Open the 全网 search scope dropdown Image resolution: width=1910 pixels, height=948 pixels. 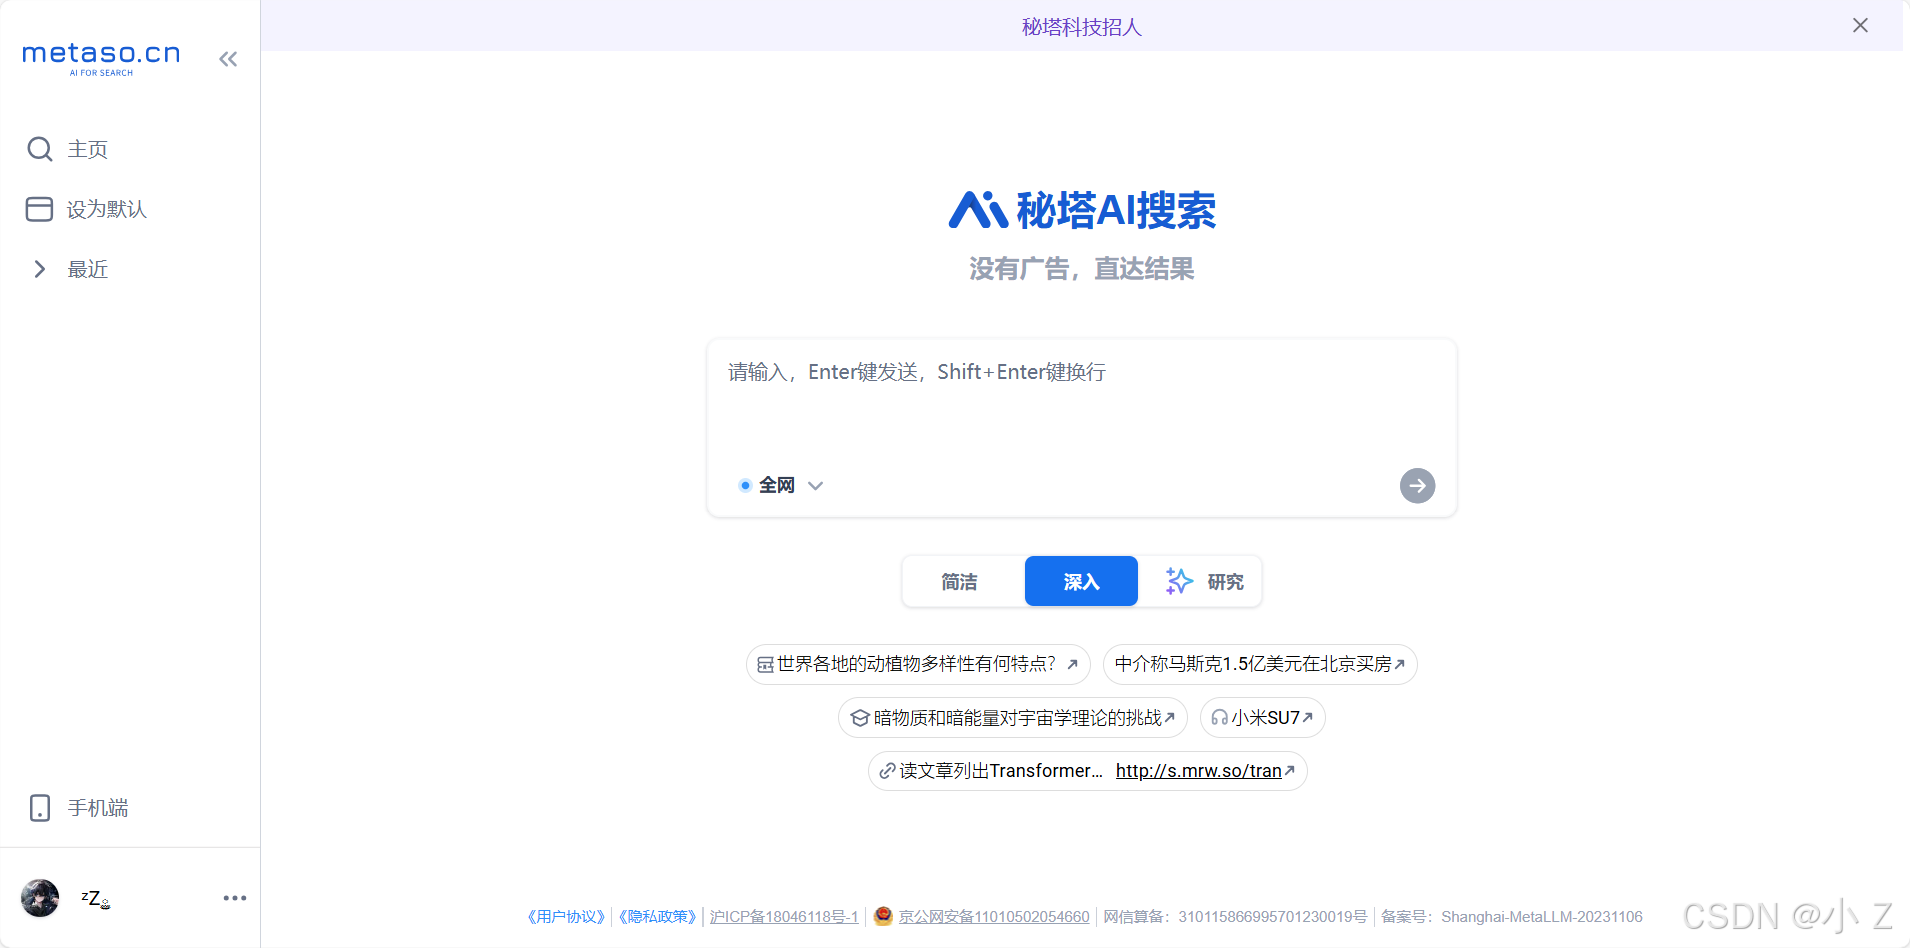point(781,485)
